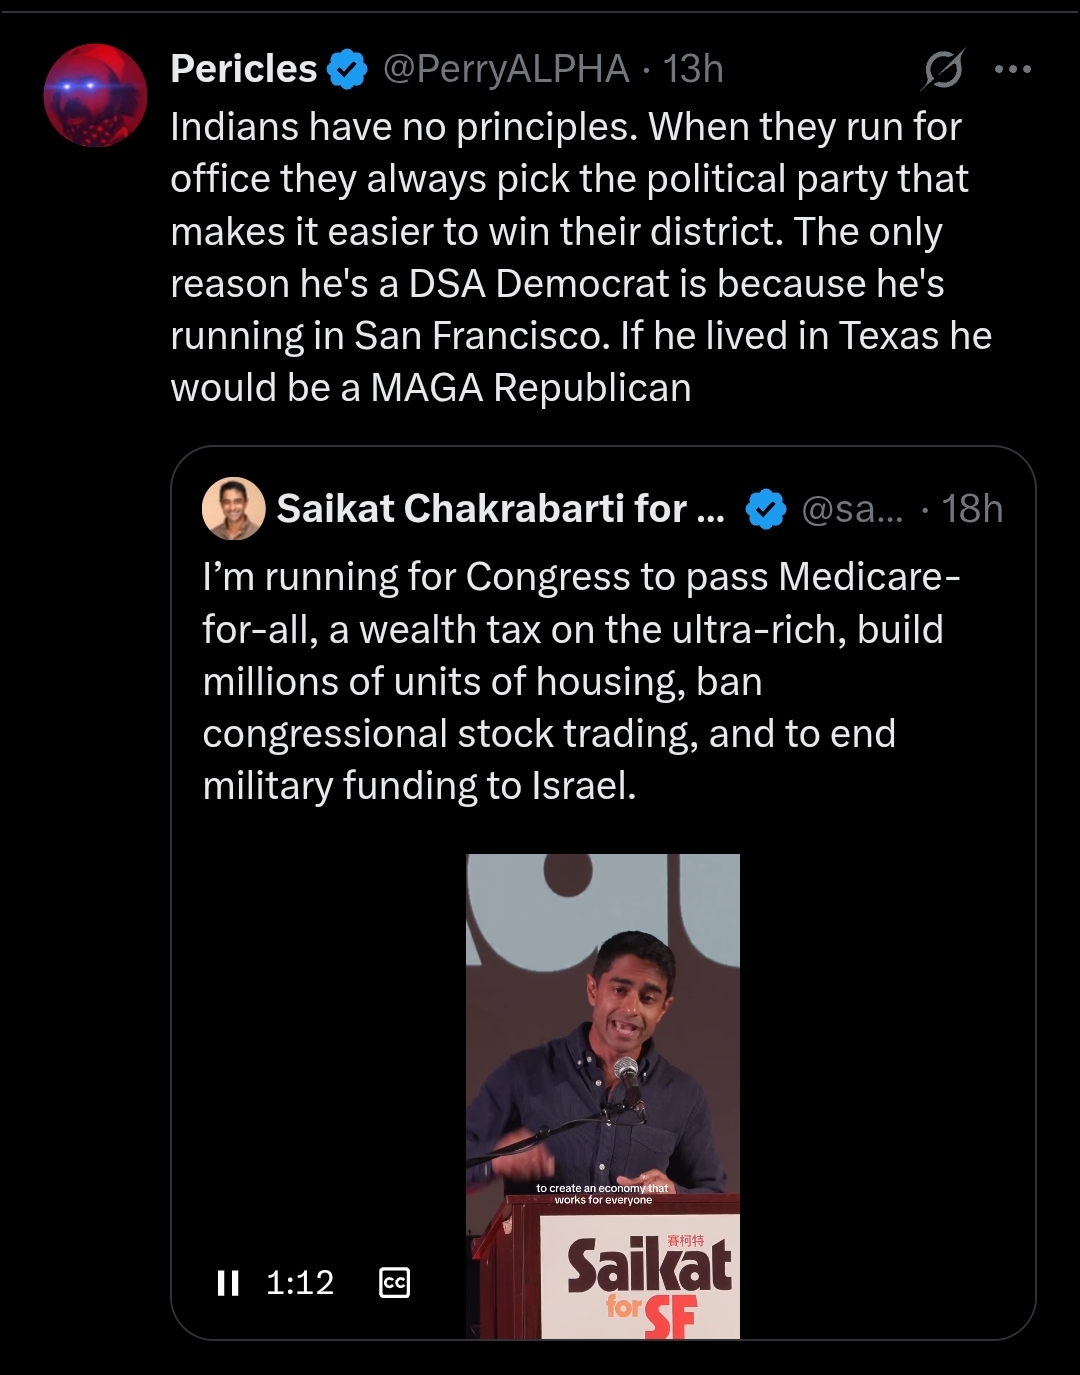1080x1375 pixels.
Task: Click the 13h post timestamp
Action: pyautogui.click(x=693, y=69)
